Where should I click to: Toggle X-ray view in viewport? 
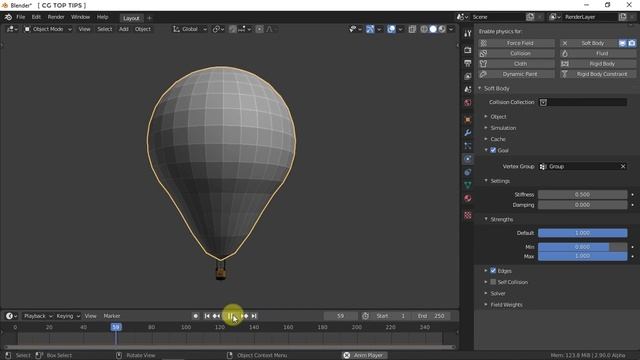point(412,29)
